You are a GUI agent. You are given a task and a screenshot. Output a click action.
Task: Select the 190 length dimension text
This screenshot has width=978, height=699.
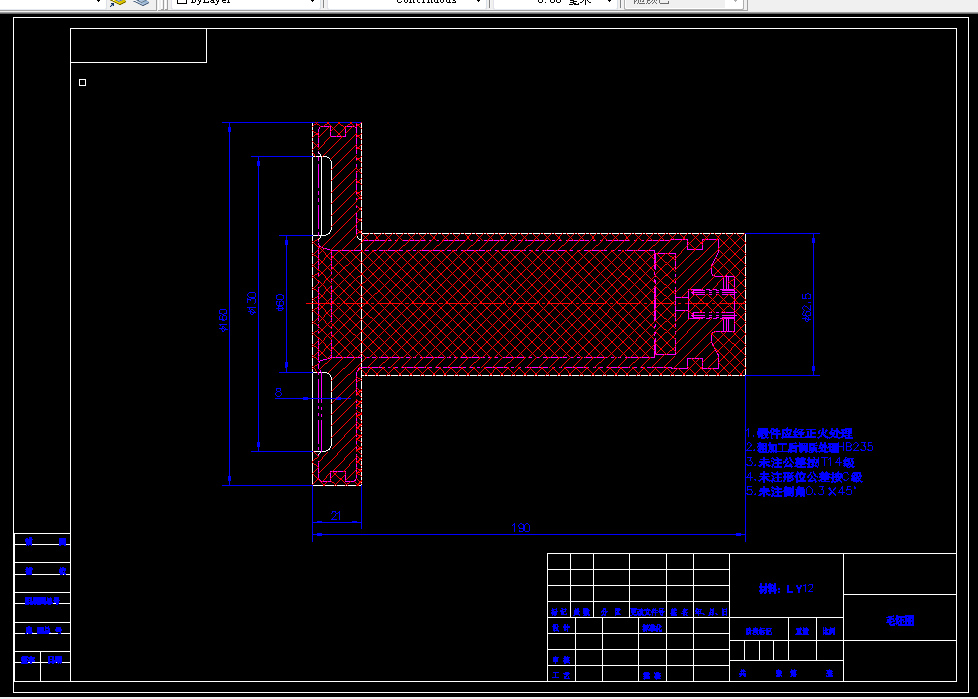point(521,528)
